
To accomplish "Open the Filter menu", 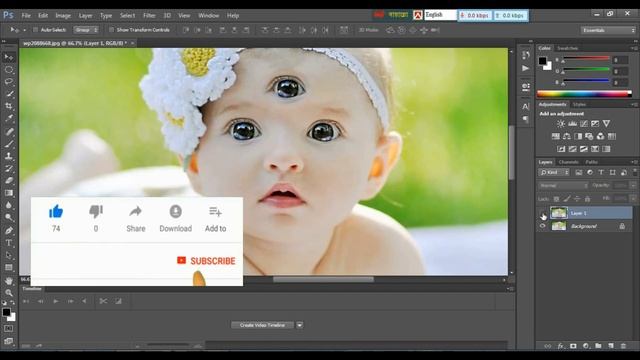I will (149, 16).
